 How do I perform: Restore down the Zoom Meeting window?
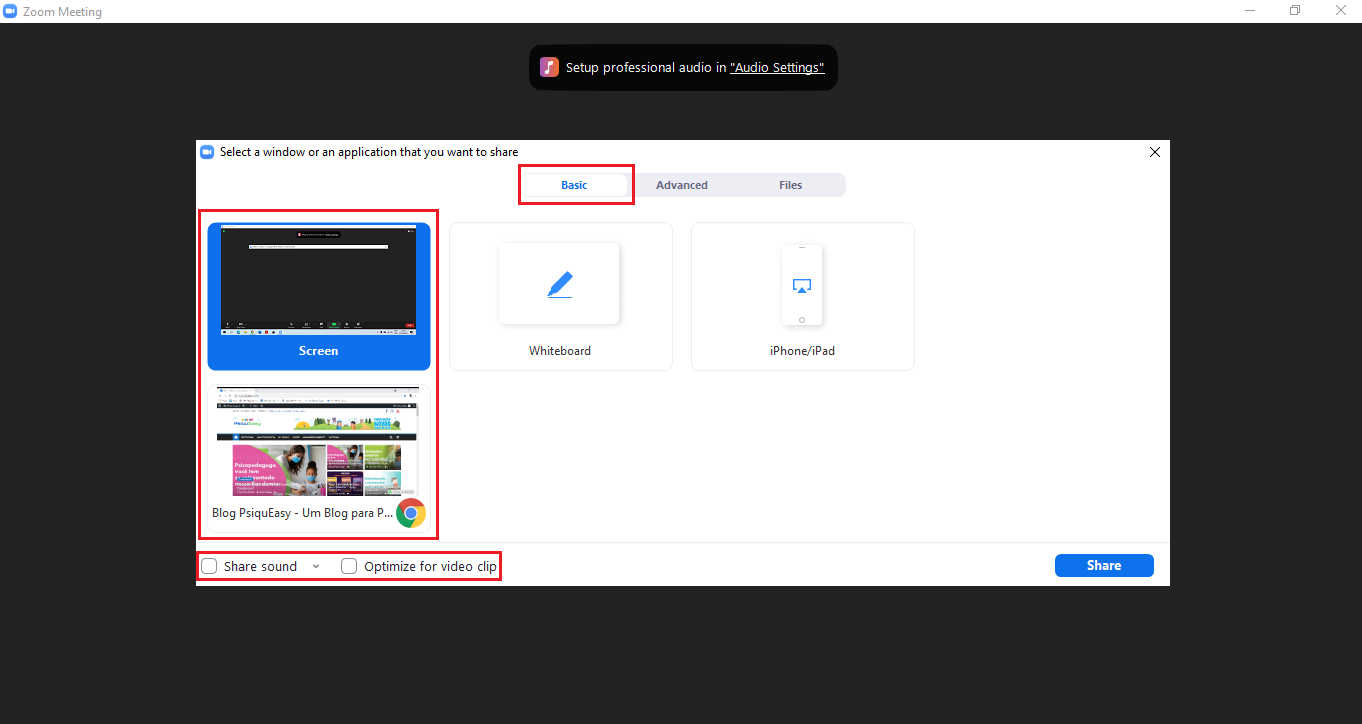(x=1295, y=10)
